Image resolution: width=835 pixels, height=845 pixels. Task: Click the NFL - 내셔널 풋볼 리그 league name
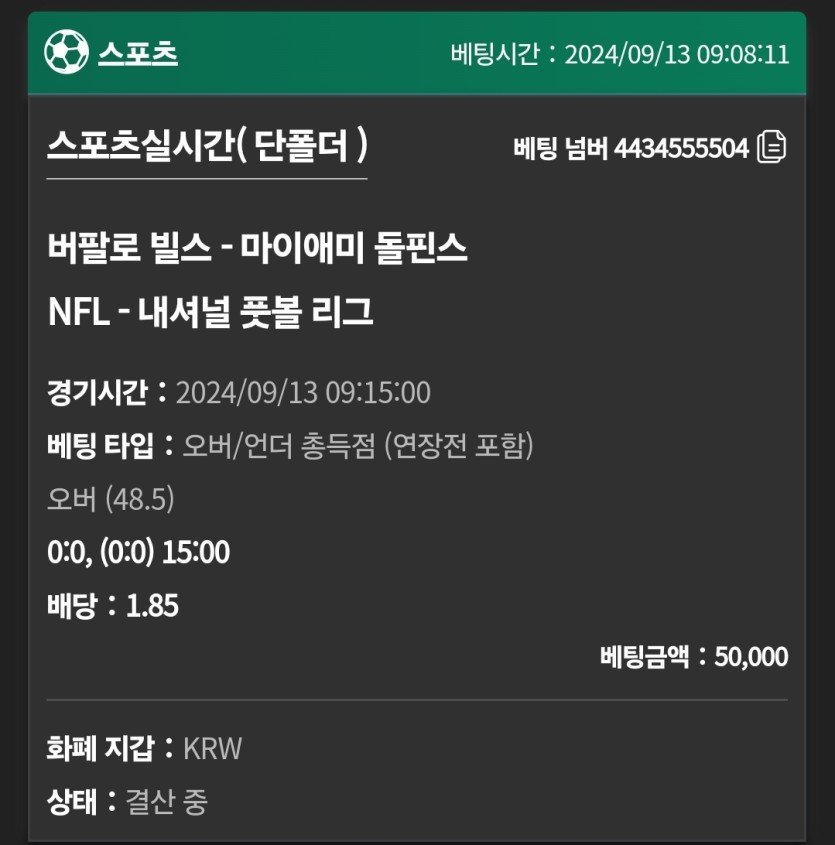(x=210, y=312)
